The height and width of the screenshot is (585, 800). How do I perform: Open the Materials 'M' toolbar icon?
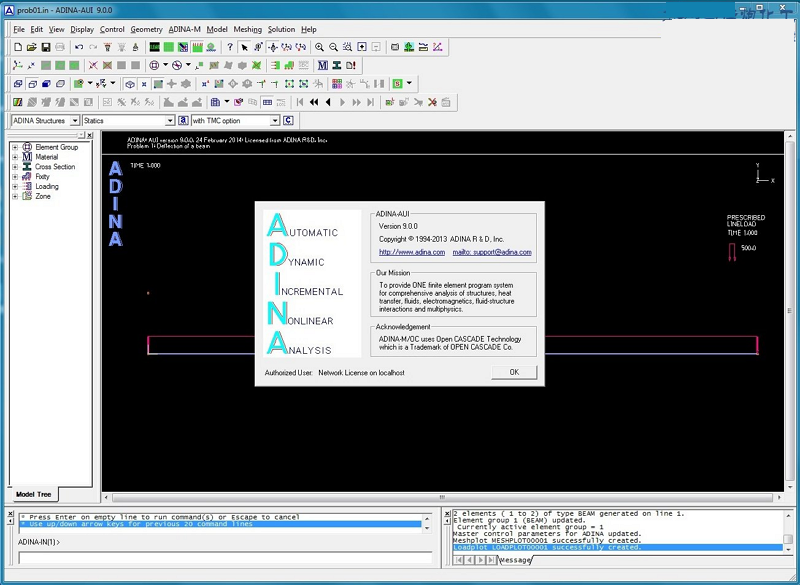pos(322,65)
